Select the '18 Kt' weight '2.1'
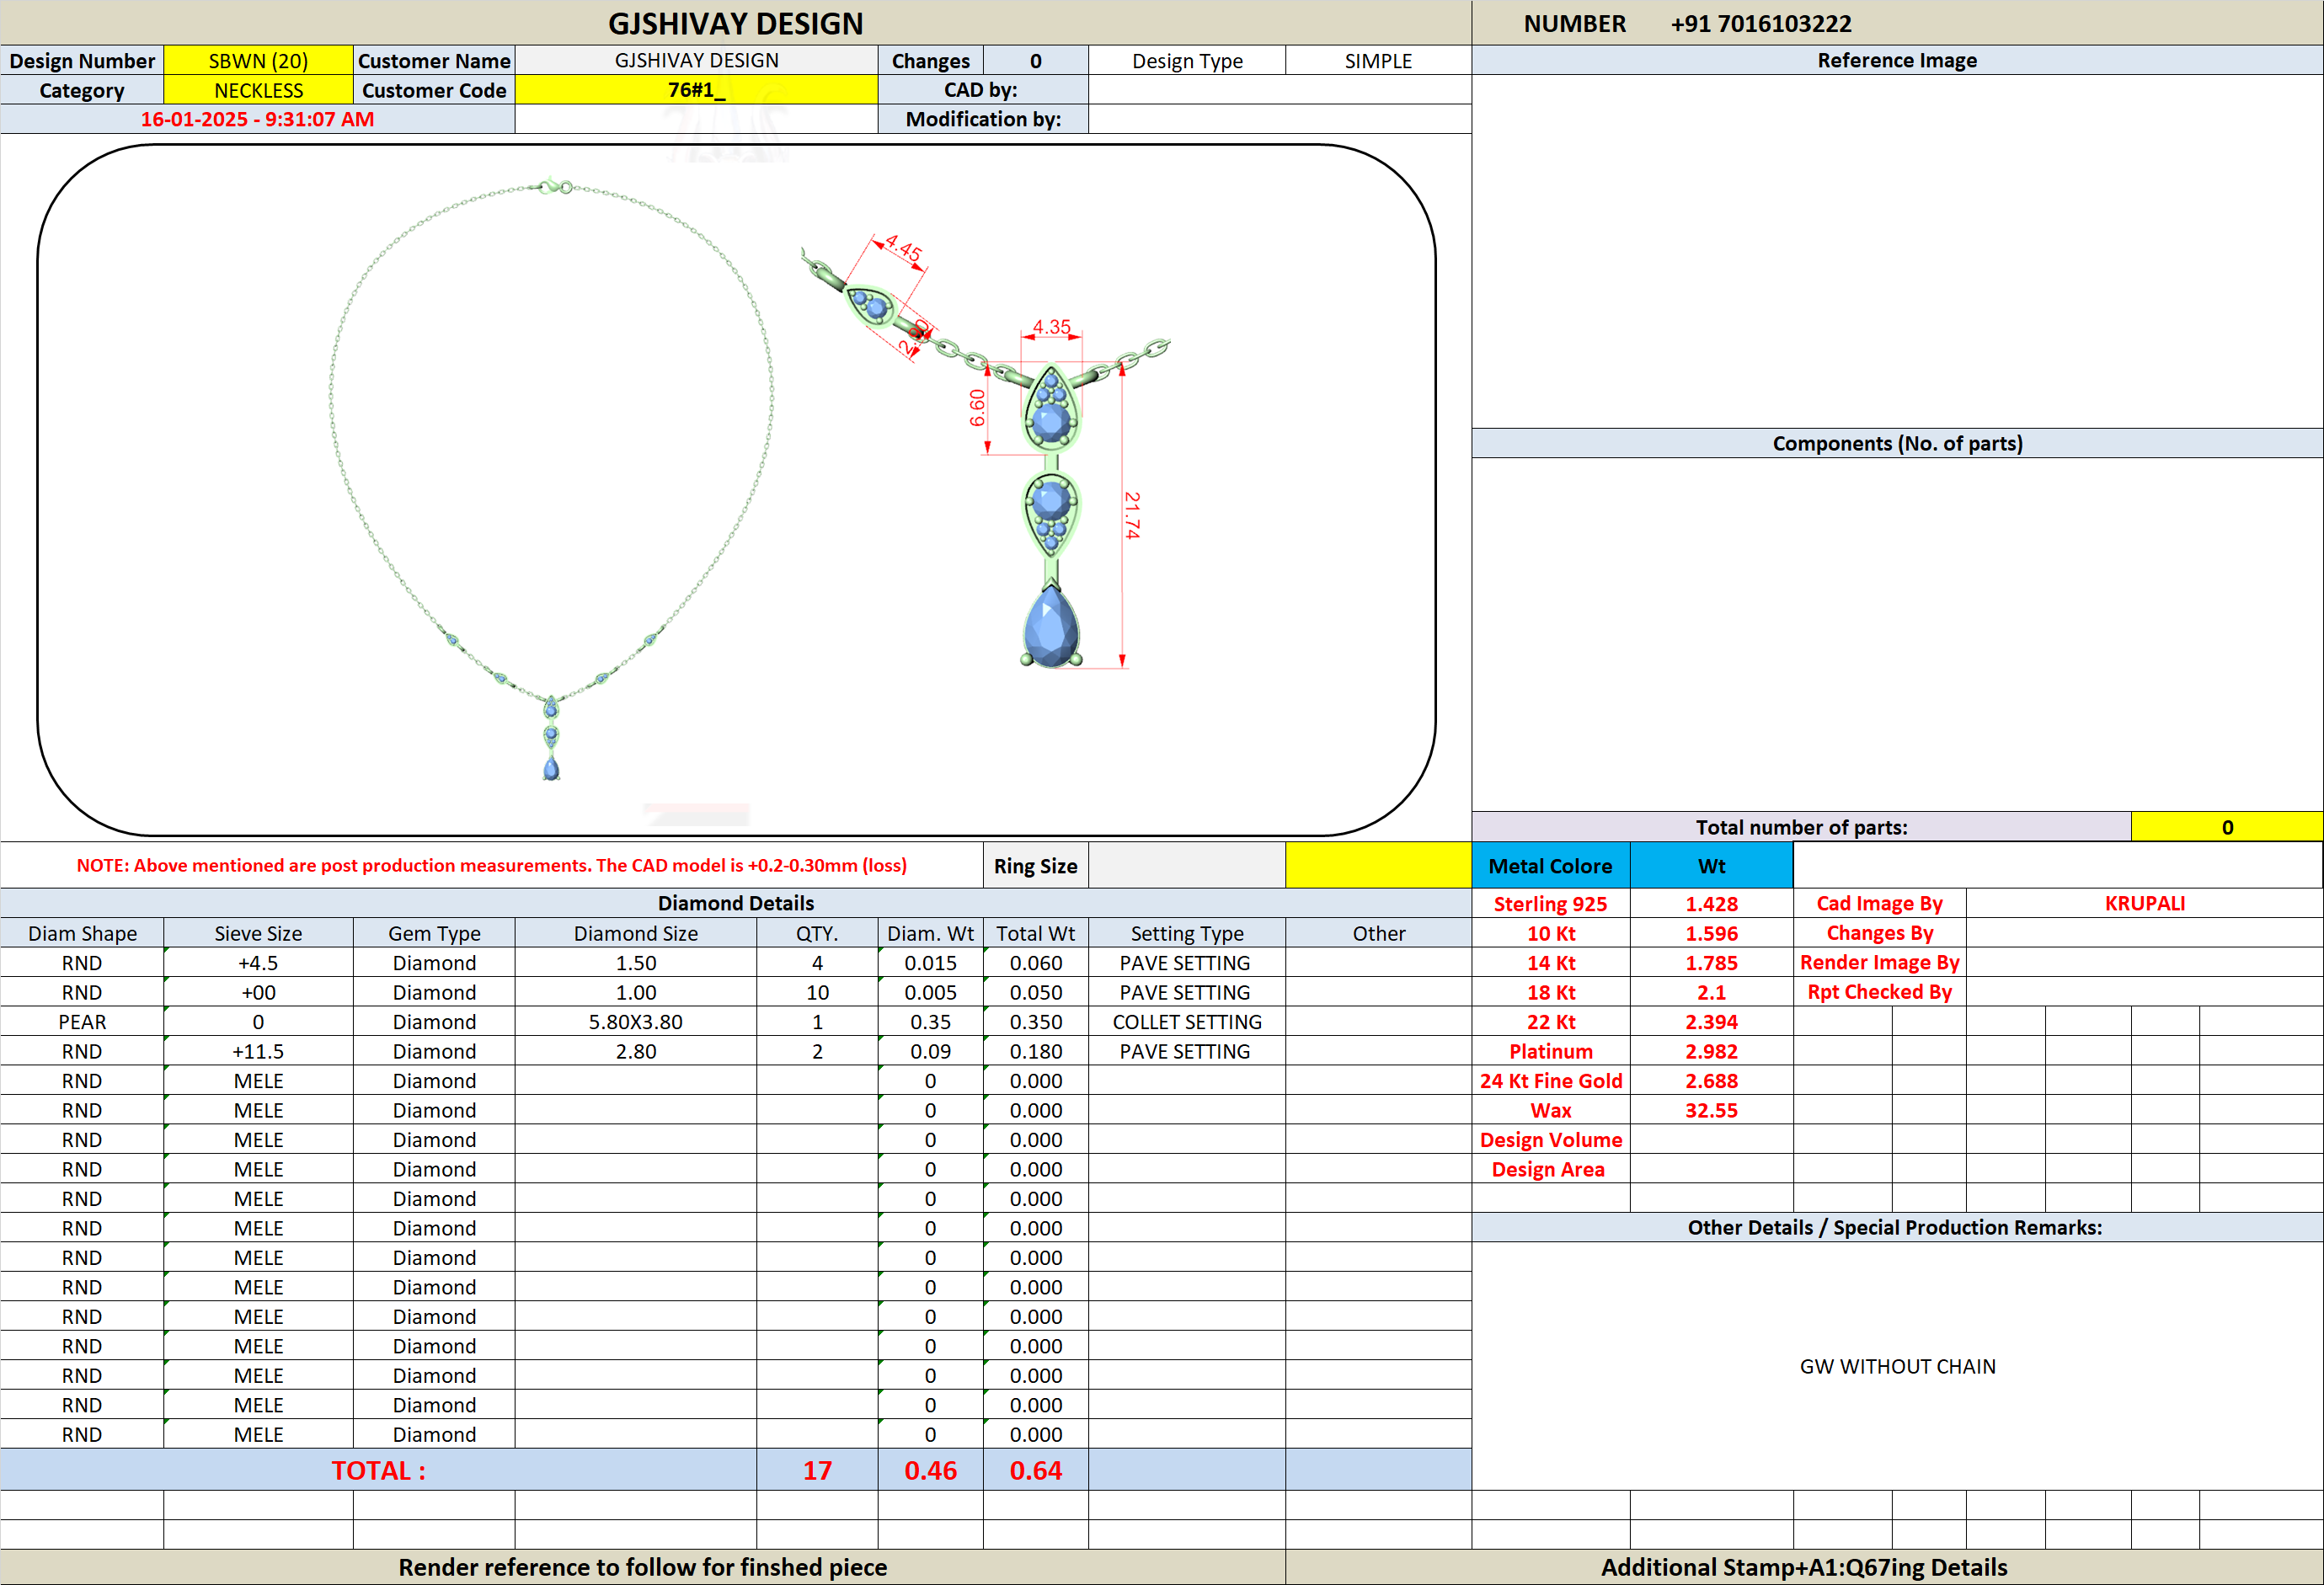 click(1711, 992)
